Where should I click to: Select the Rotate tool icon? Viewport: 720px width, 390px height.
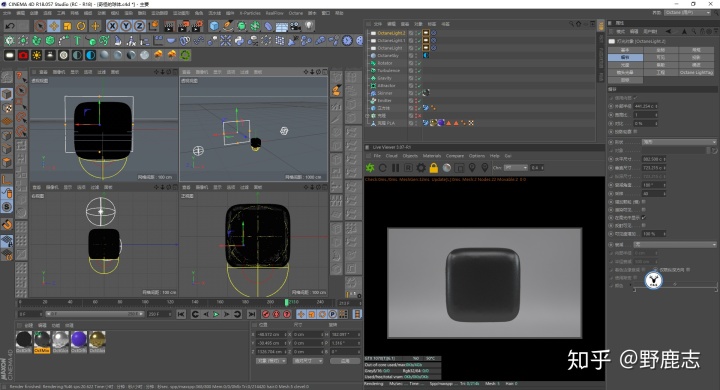81,26
